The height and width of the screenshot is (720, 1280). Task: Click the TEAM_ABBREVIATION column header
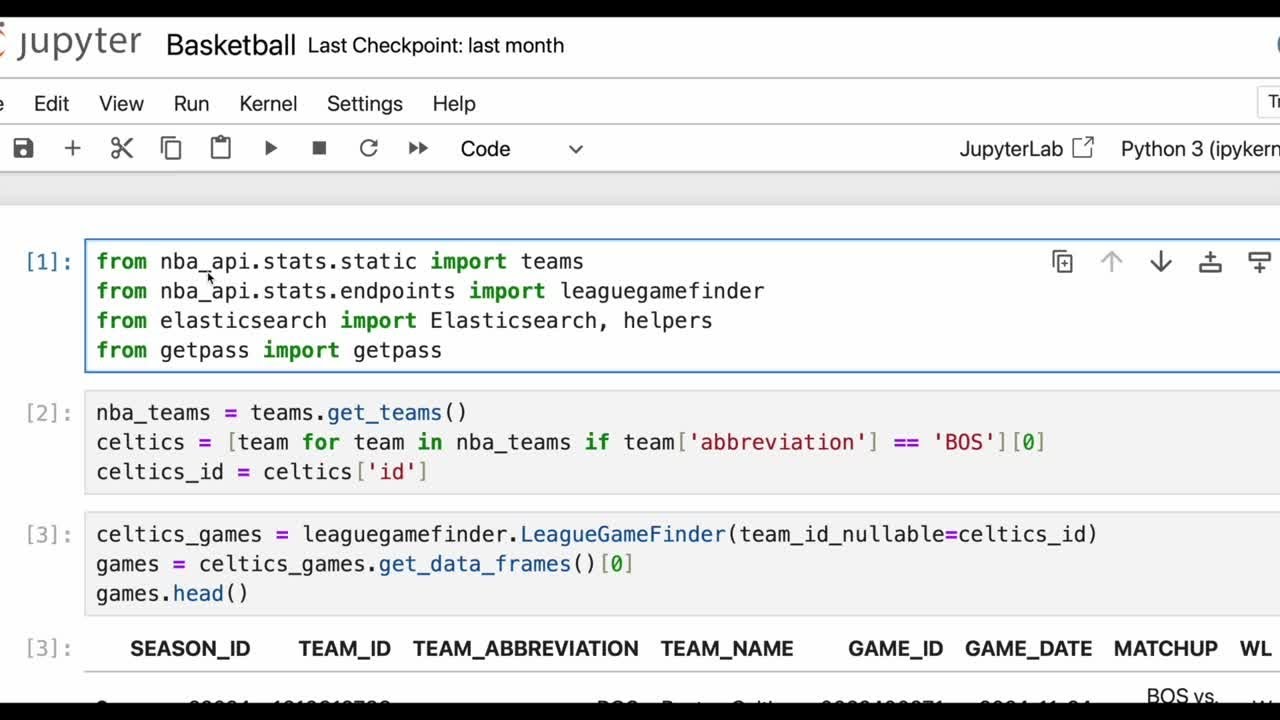click(x=525, y=649)
